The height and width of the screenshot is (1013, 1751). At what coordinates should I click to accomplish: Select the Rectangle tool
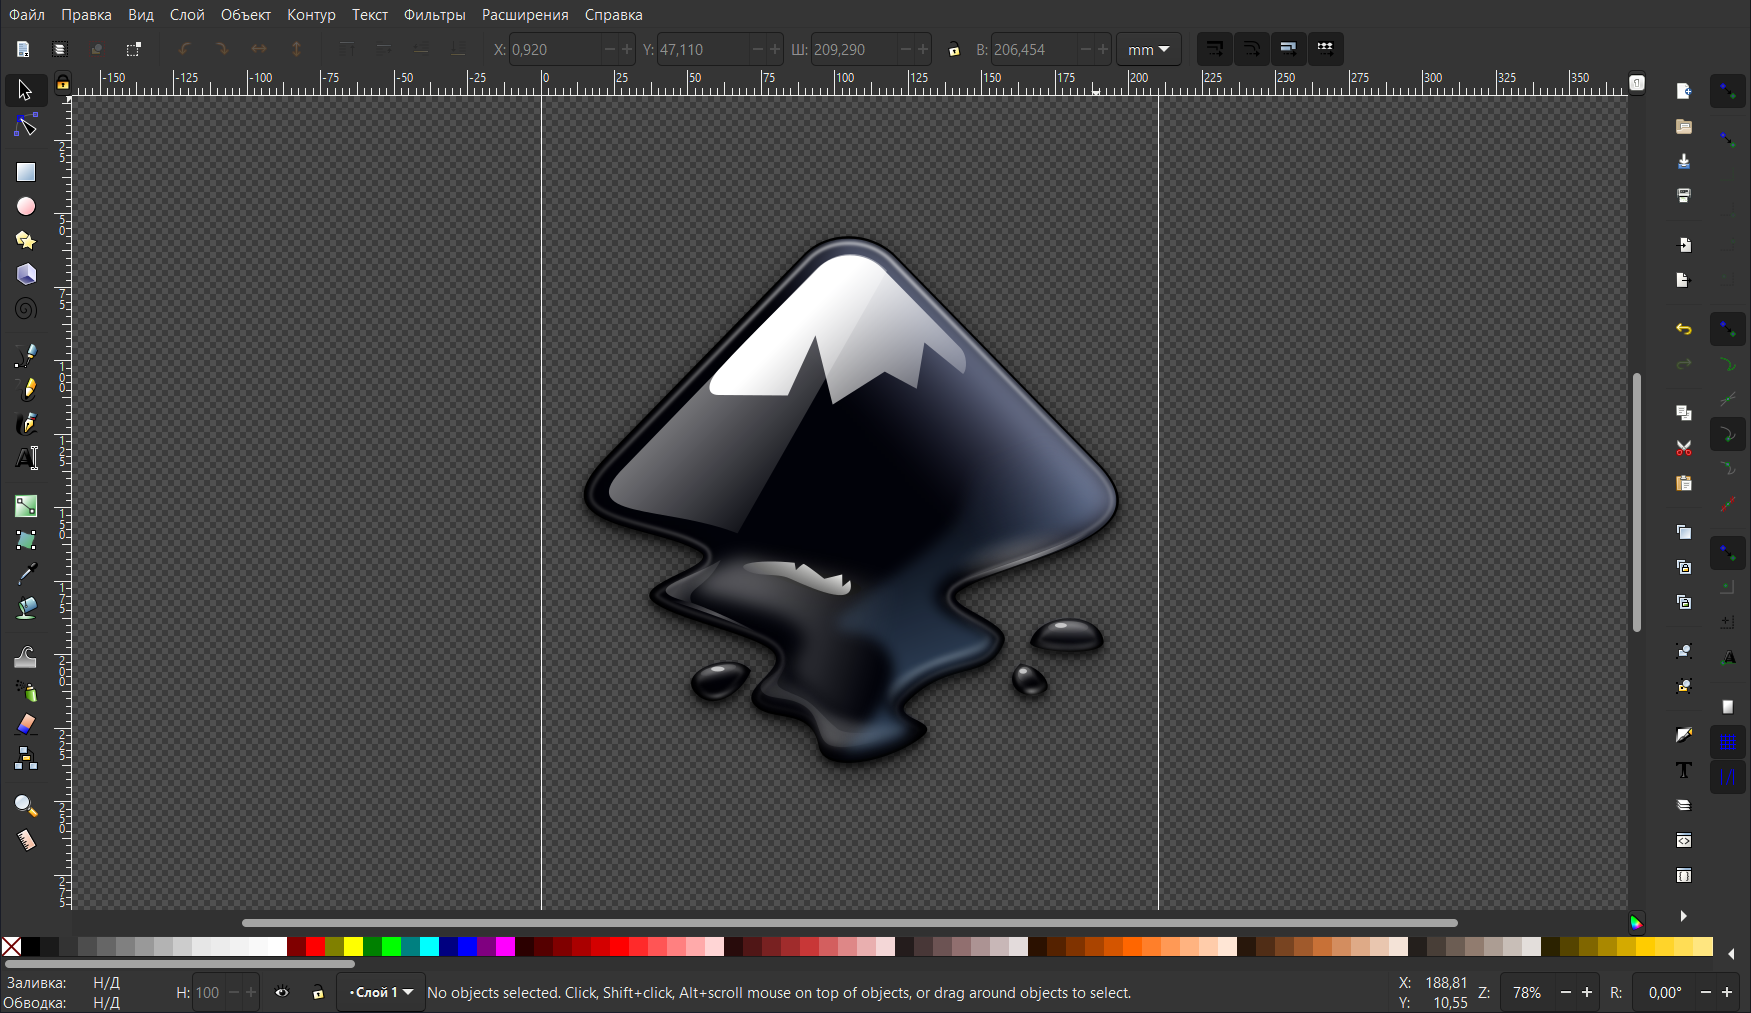click(x=26, y=172)
